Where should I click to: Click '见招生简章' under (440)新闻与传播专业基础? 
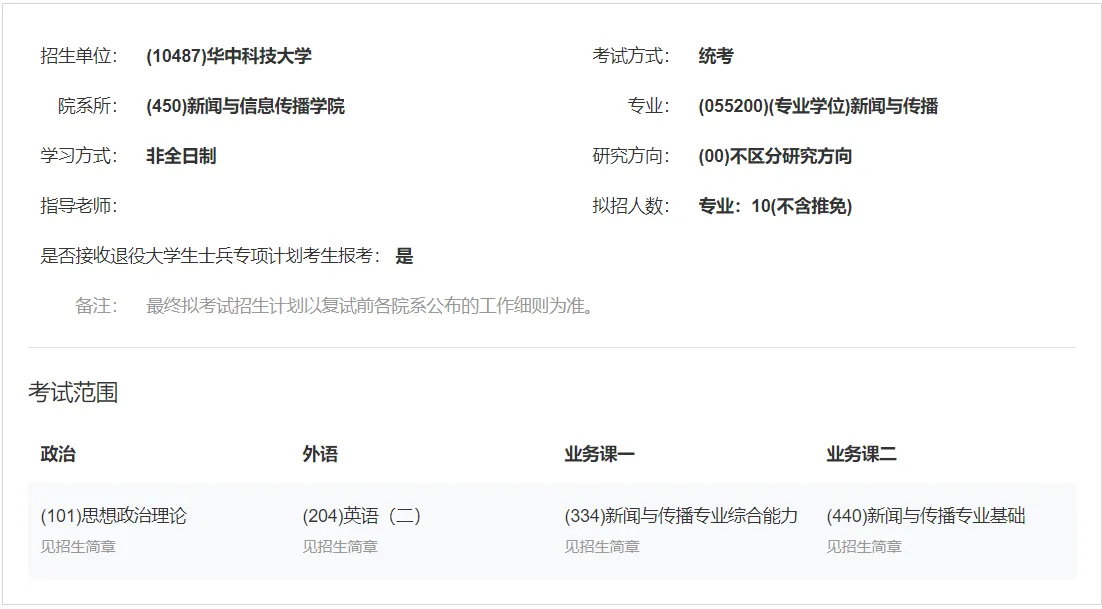[x=864, y=546]
